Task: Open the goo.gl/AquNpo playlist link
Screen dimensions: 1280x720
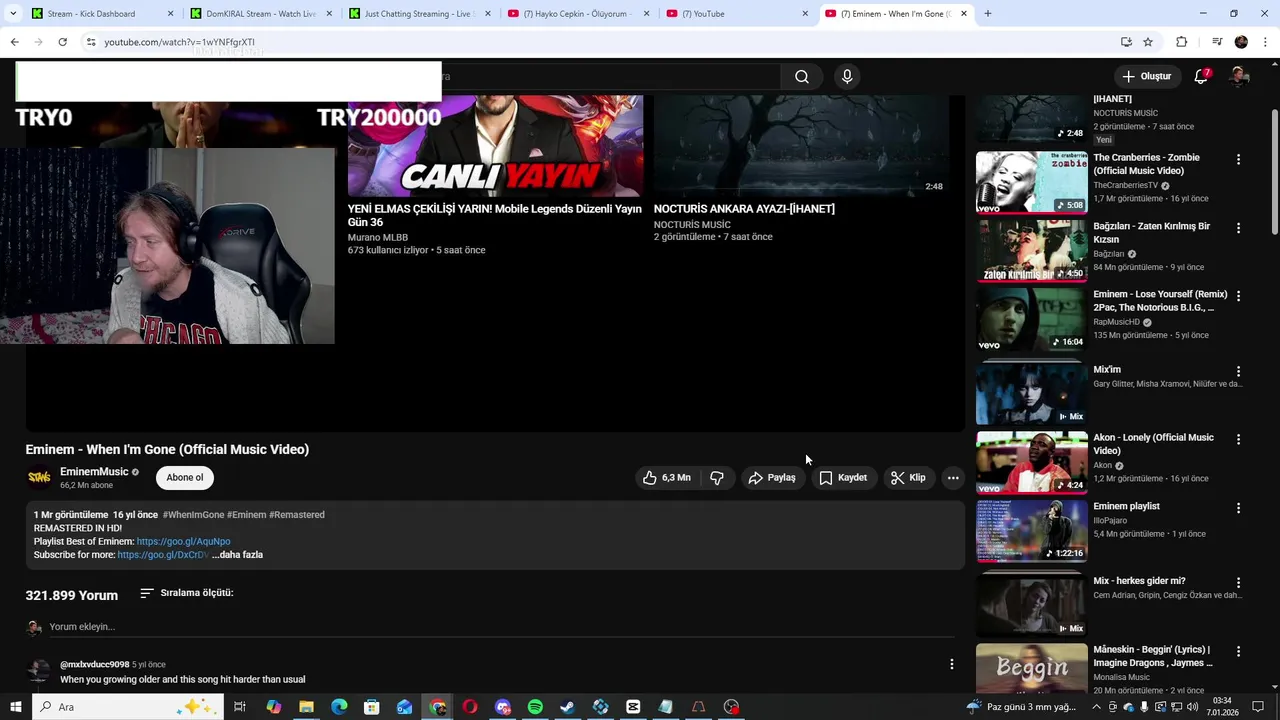Action: point(183,542)
